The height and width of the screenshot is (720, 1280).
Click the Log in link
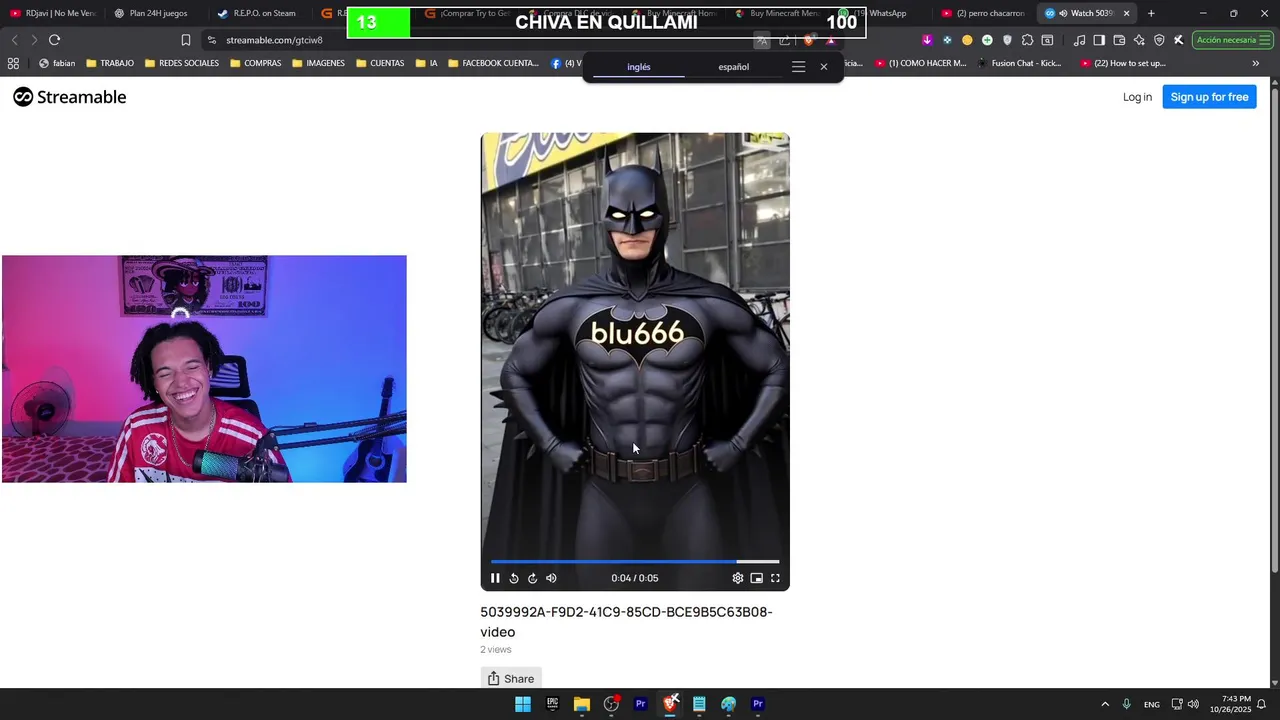click(1137, 97)
